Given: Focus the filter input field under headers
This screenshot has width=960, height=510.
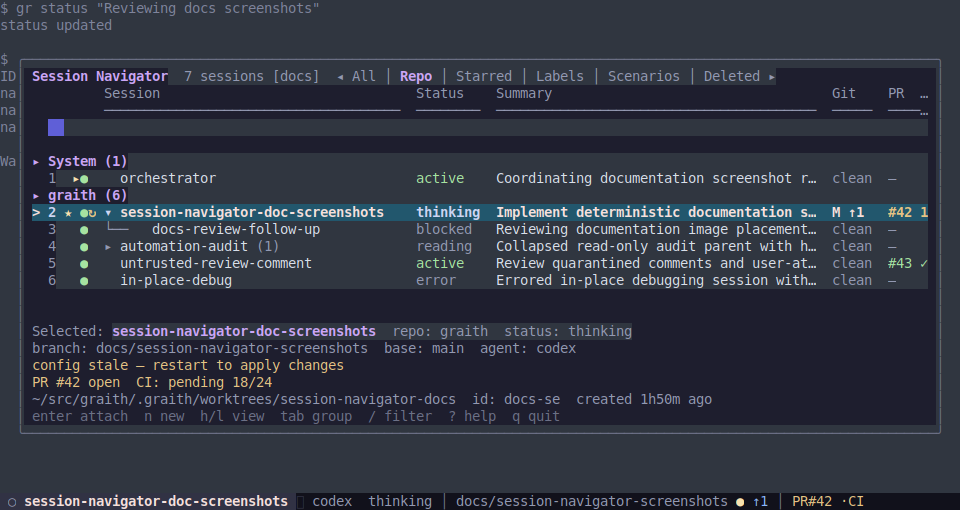Looking at the screenshot, I should [488, 127].
